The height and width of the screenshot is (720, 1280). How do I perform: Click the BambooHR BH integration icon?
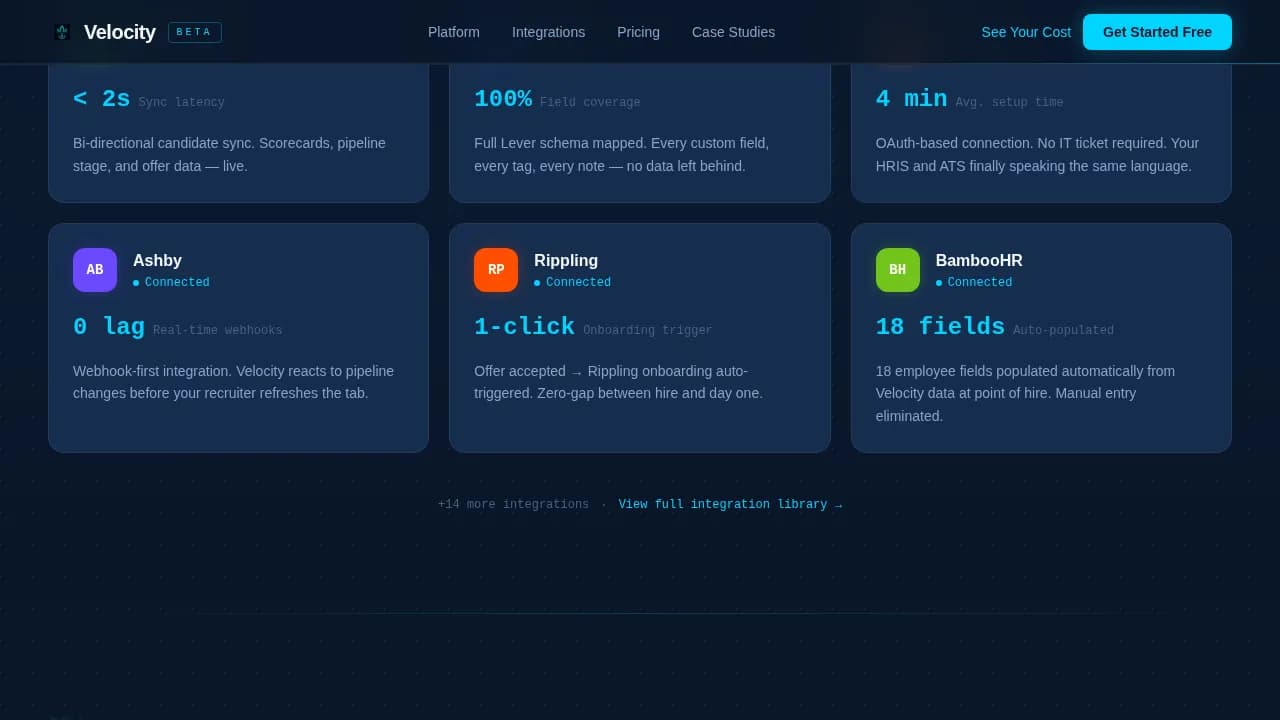pos(898,270)
